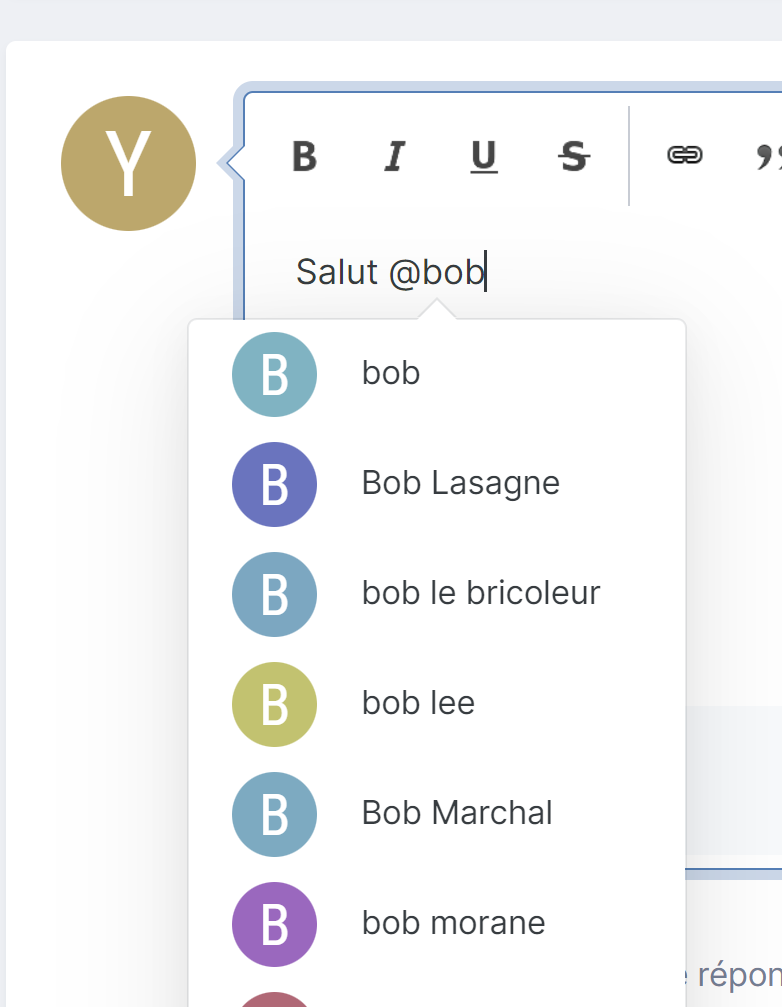782x1007 pixels.
Task: Mention Bob Marchal from suggestions
Action: [x=437, y=814]
